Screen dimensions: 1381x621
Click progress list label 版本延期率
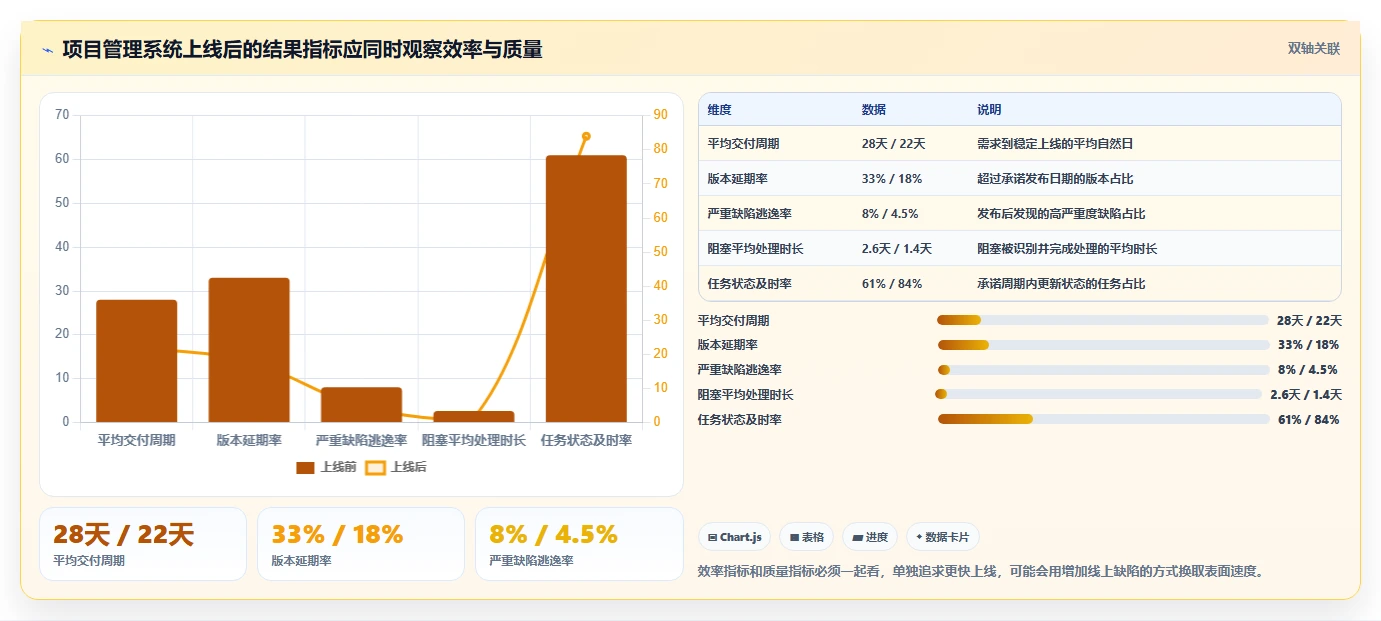coord(727,345)
